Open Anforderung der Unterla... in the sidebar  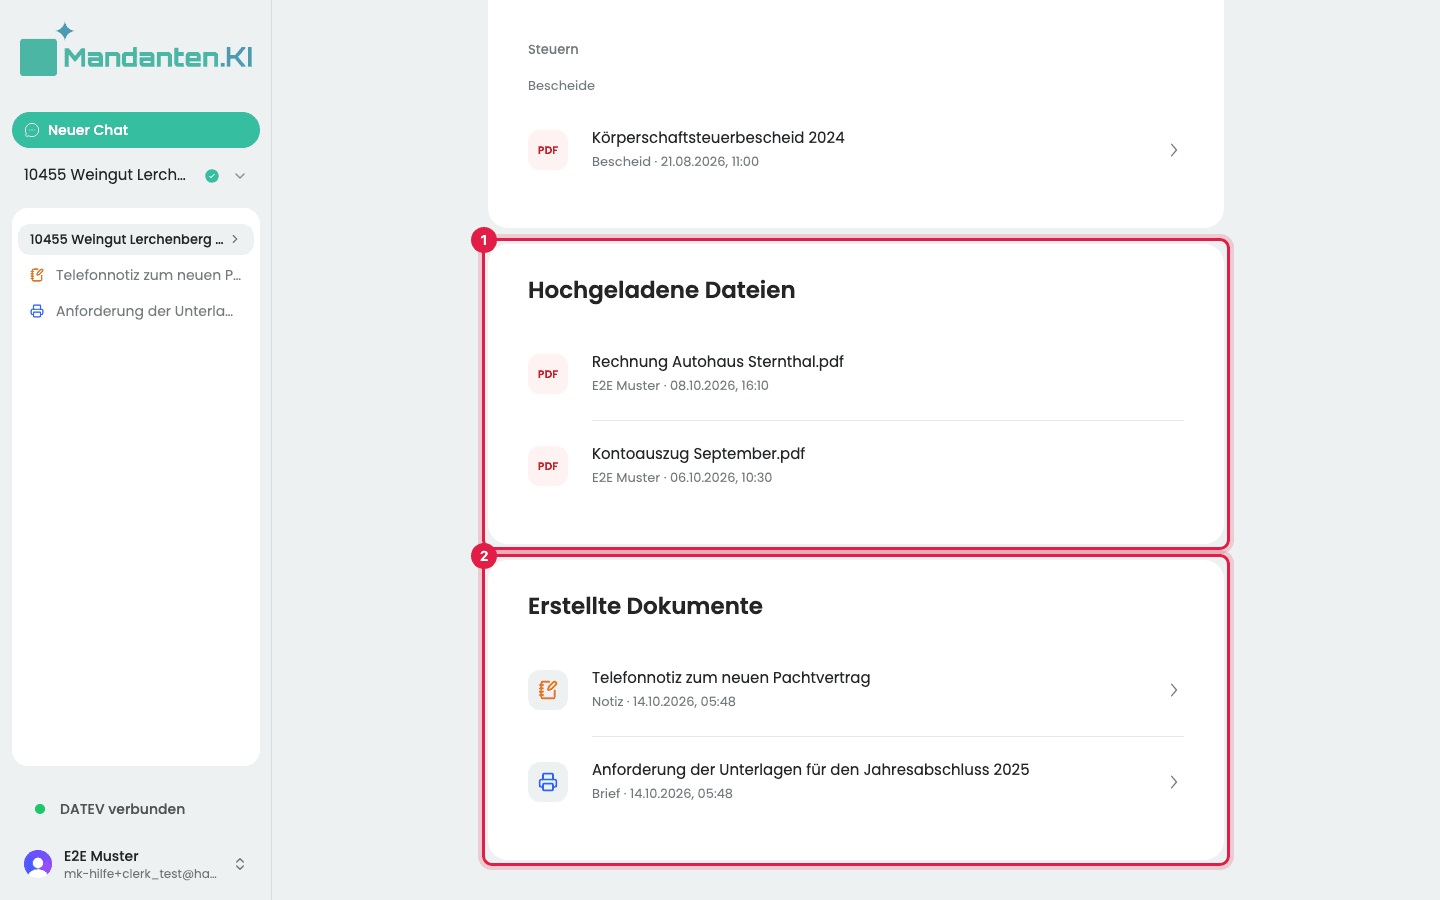[136, 311]
